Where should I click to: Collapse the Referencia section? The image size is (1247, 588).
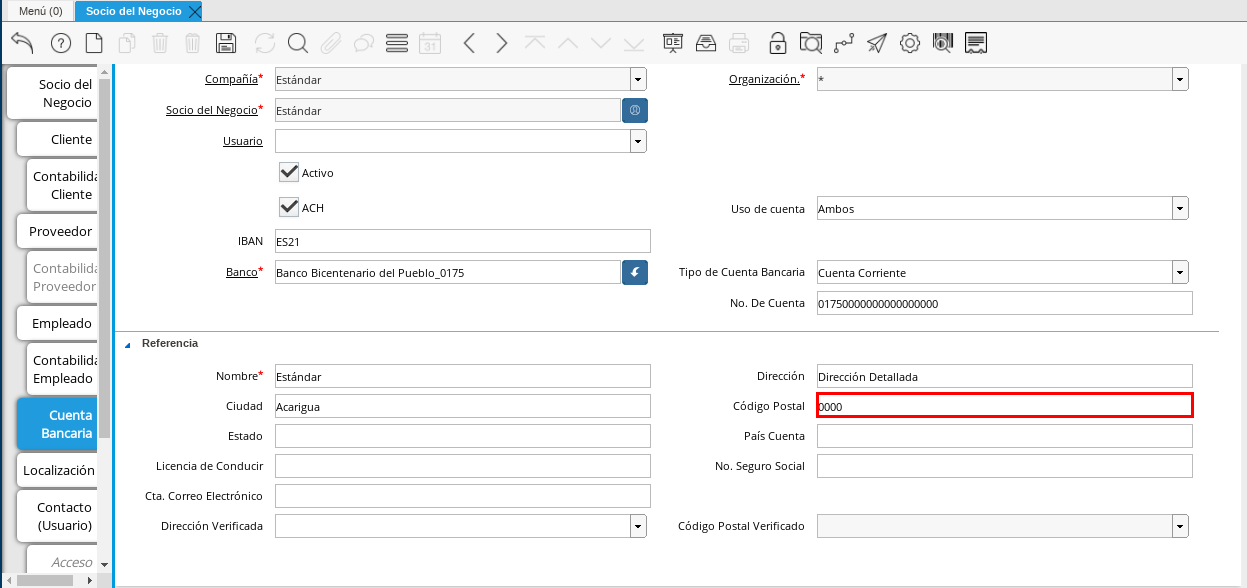point(127,344)
